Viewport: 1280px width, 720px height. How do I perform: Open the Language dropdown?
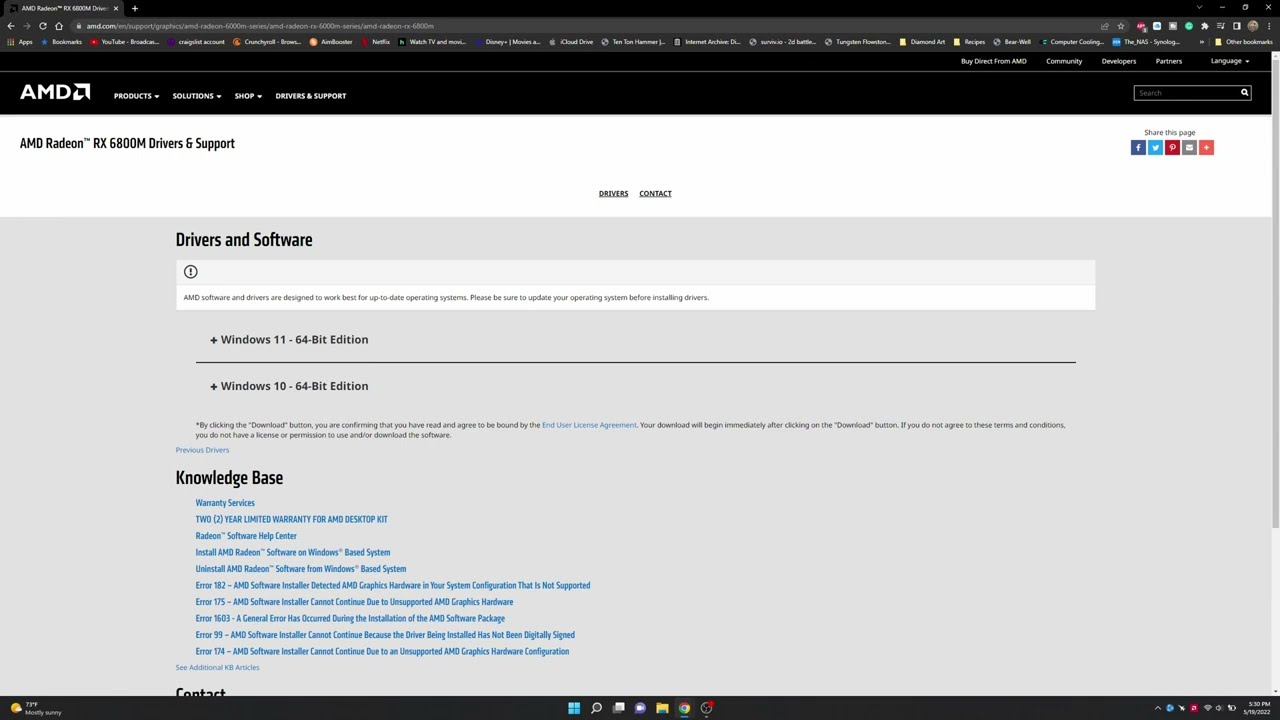(1229, 61)
